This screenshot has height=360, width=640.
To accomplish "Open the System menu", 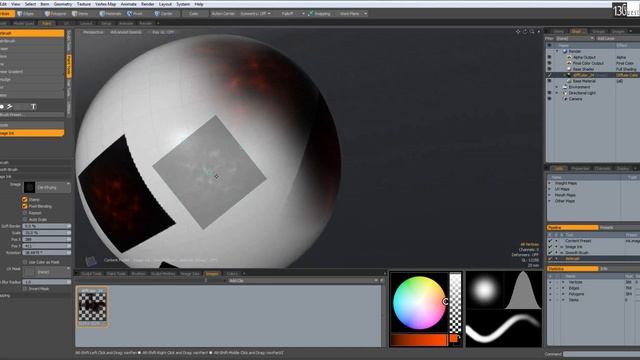I will (183, 4).
